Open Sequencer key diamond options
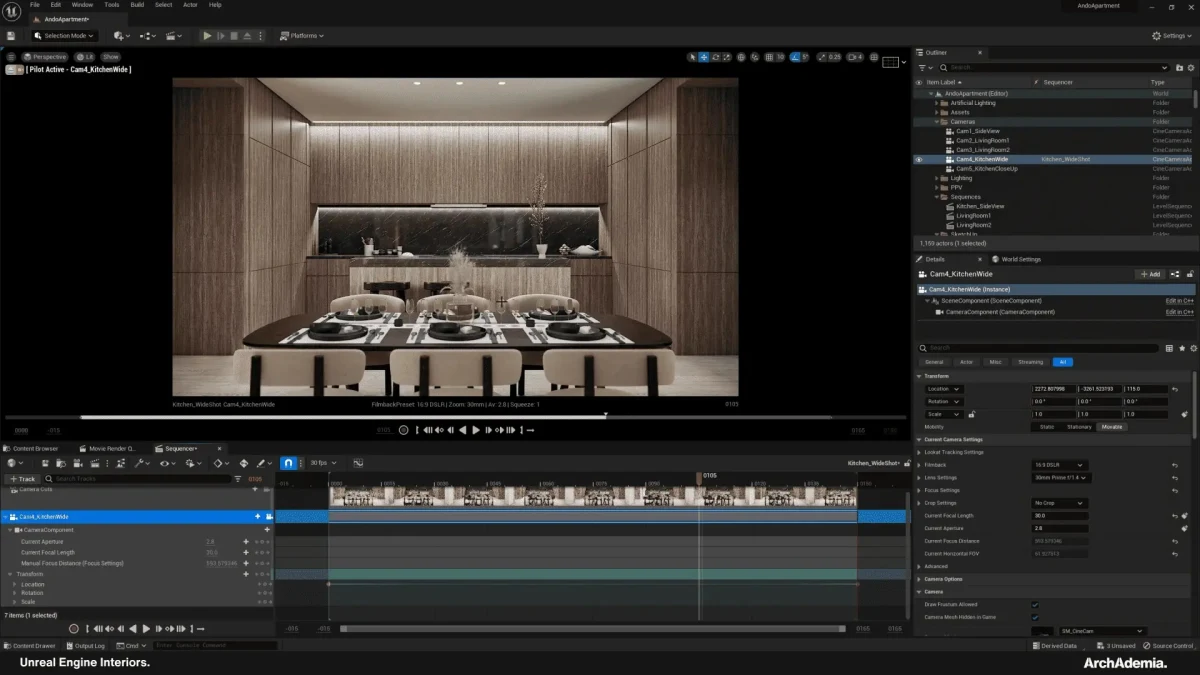Image resolution: width=1200 pixels, height=675 pixels. tap(219, 464)
